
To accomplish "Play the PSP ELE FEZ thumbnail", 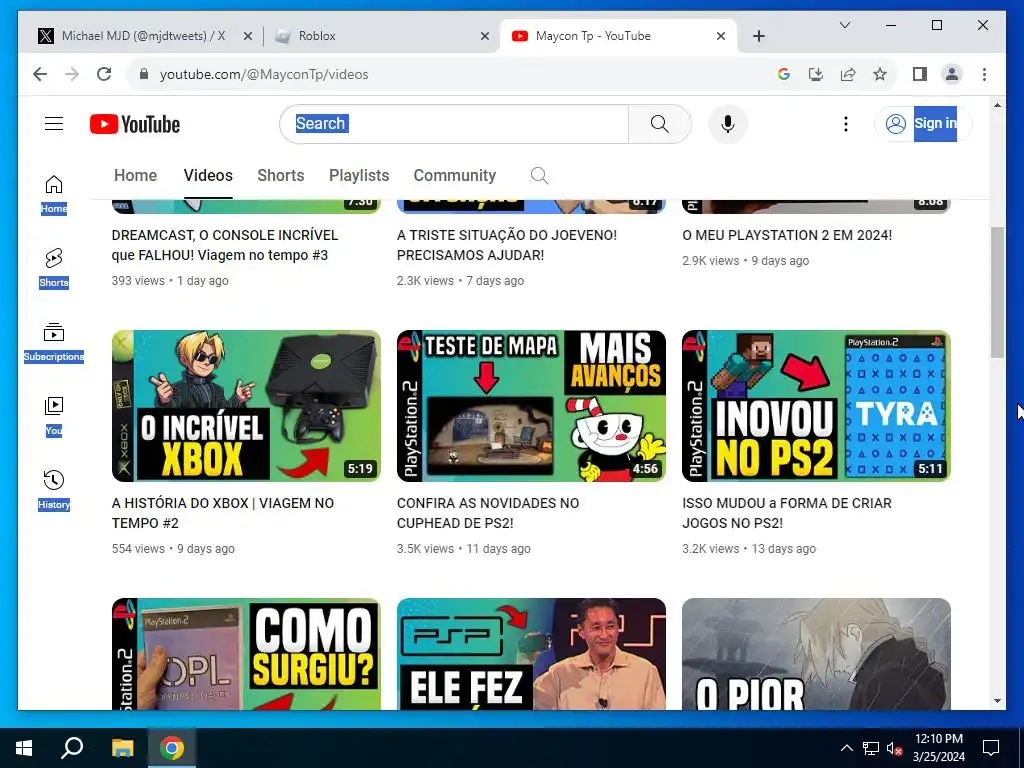I will pos(531,654).
